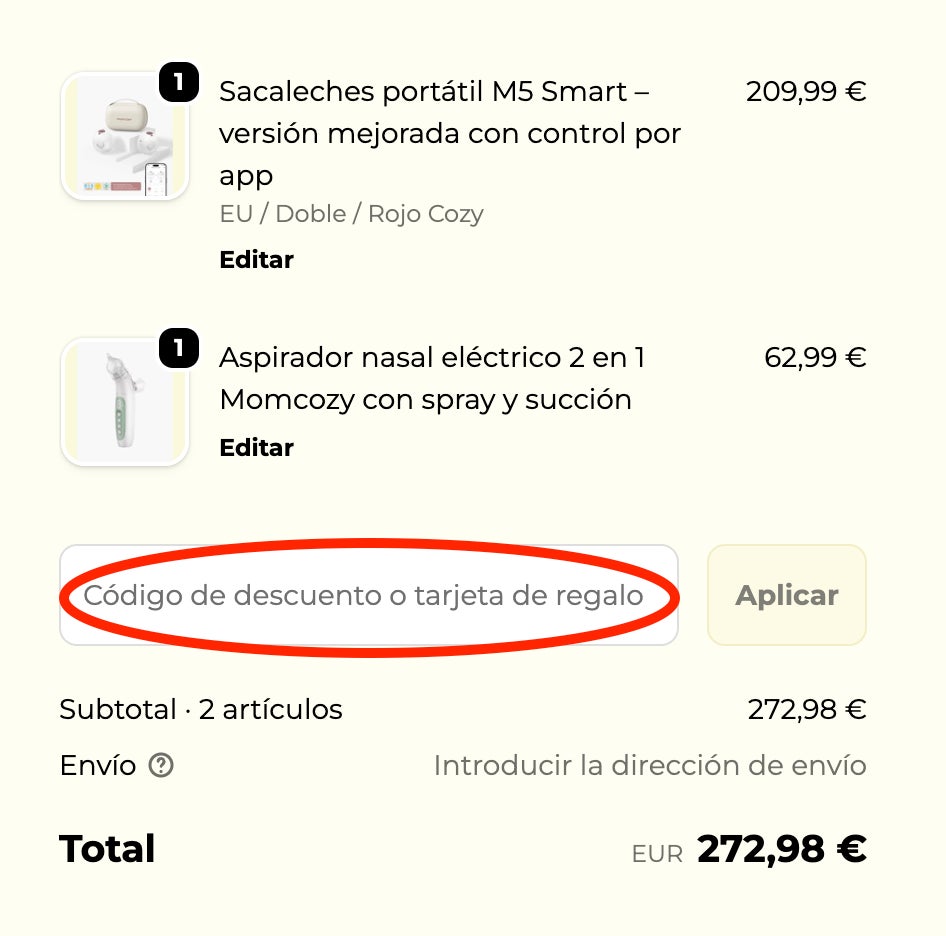The height and width of the screenshot is (936, 946).
Task: Click the nasal aspirator quantity badge
Action: [179, 349]
